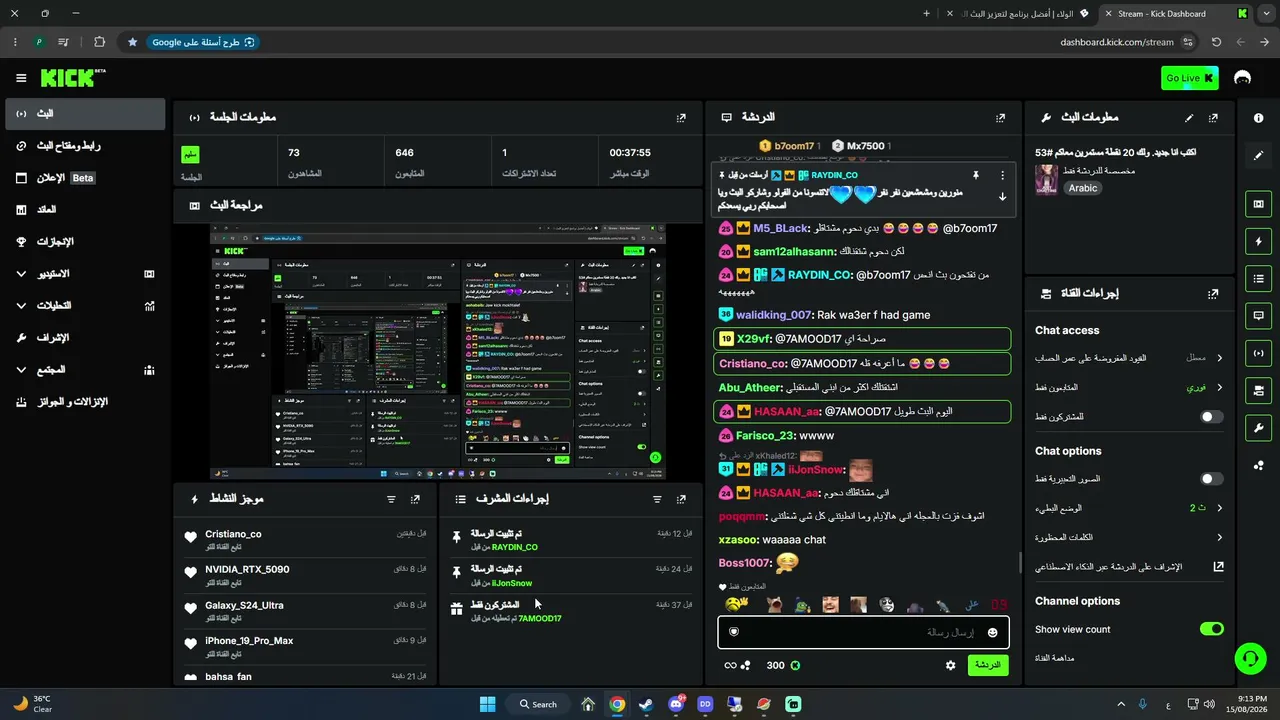This screenshot has width=1280, height=720.
Task: Send message with green الدردشة button
Action: pos(988,665)
